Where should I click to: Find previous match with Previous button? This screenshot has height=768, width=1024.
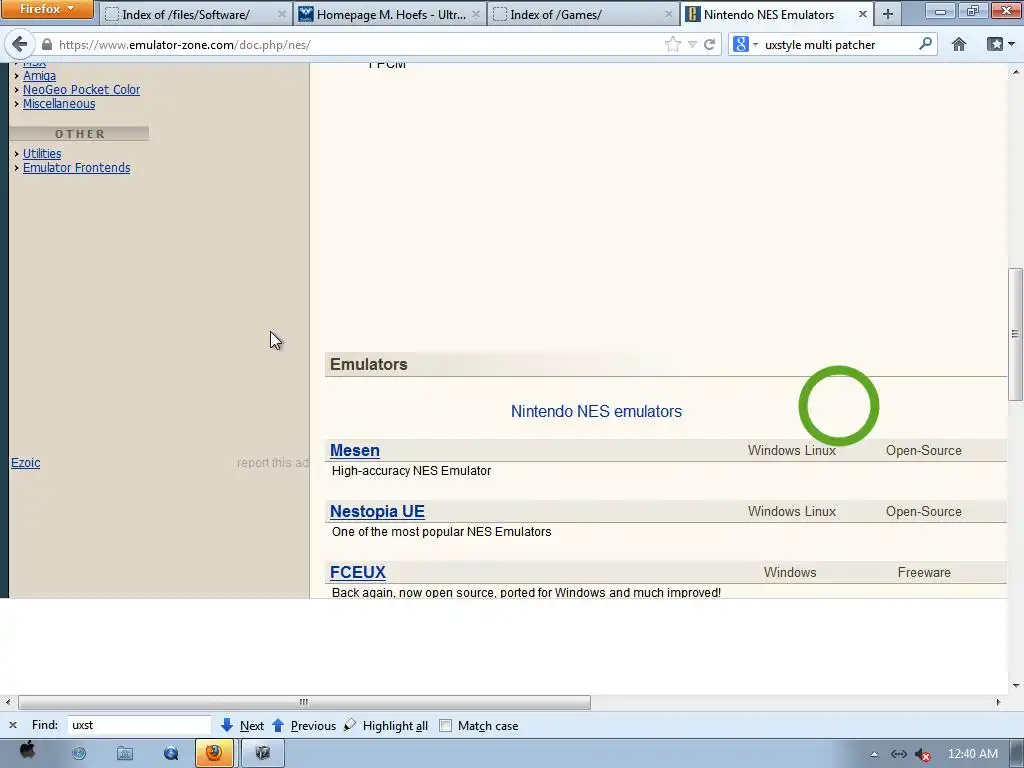[x=304, y=726]
